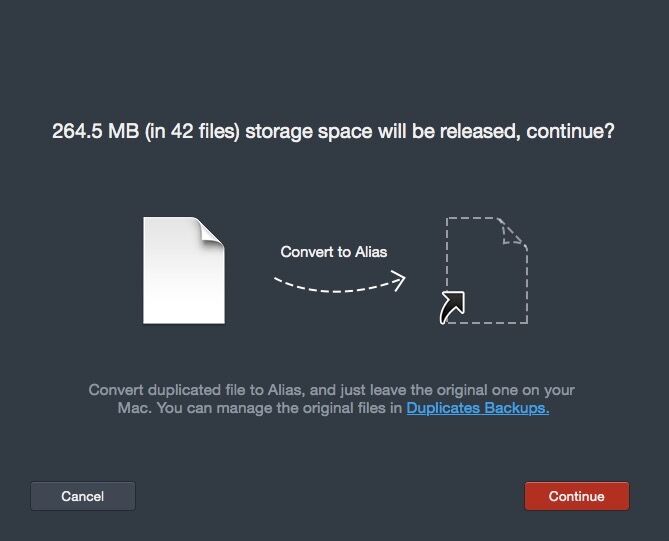Click the arrowhead of the curved arrow
The image size is (669, 541).
[x=398, y=280]
